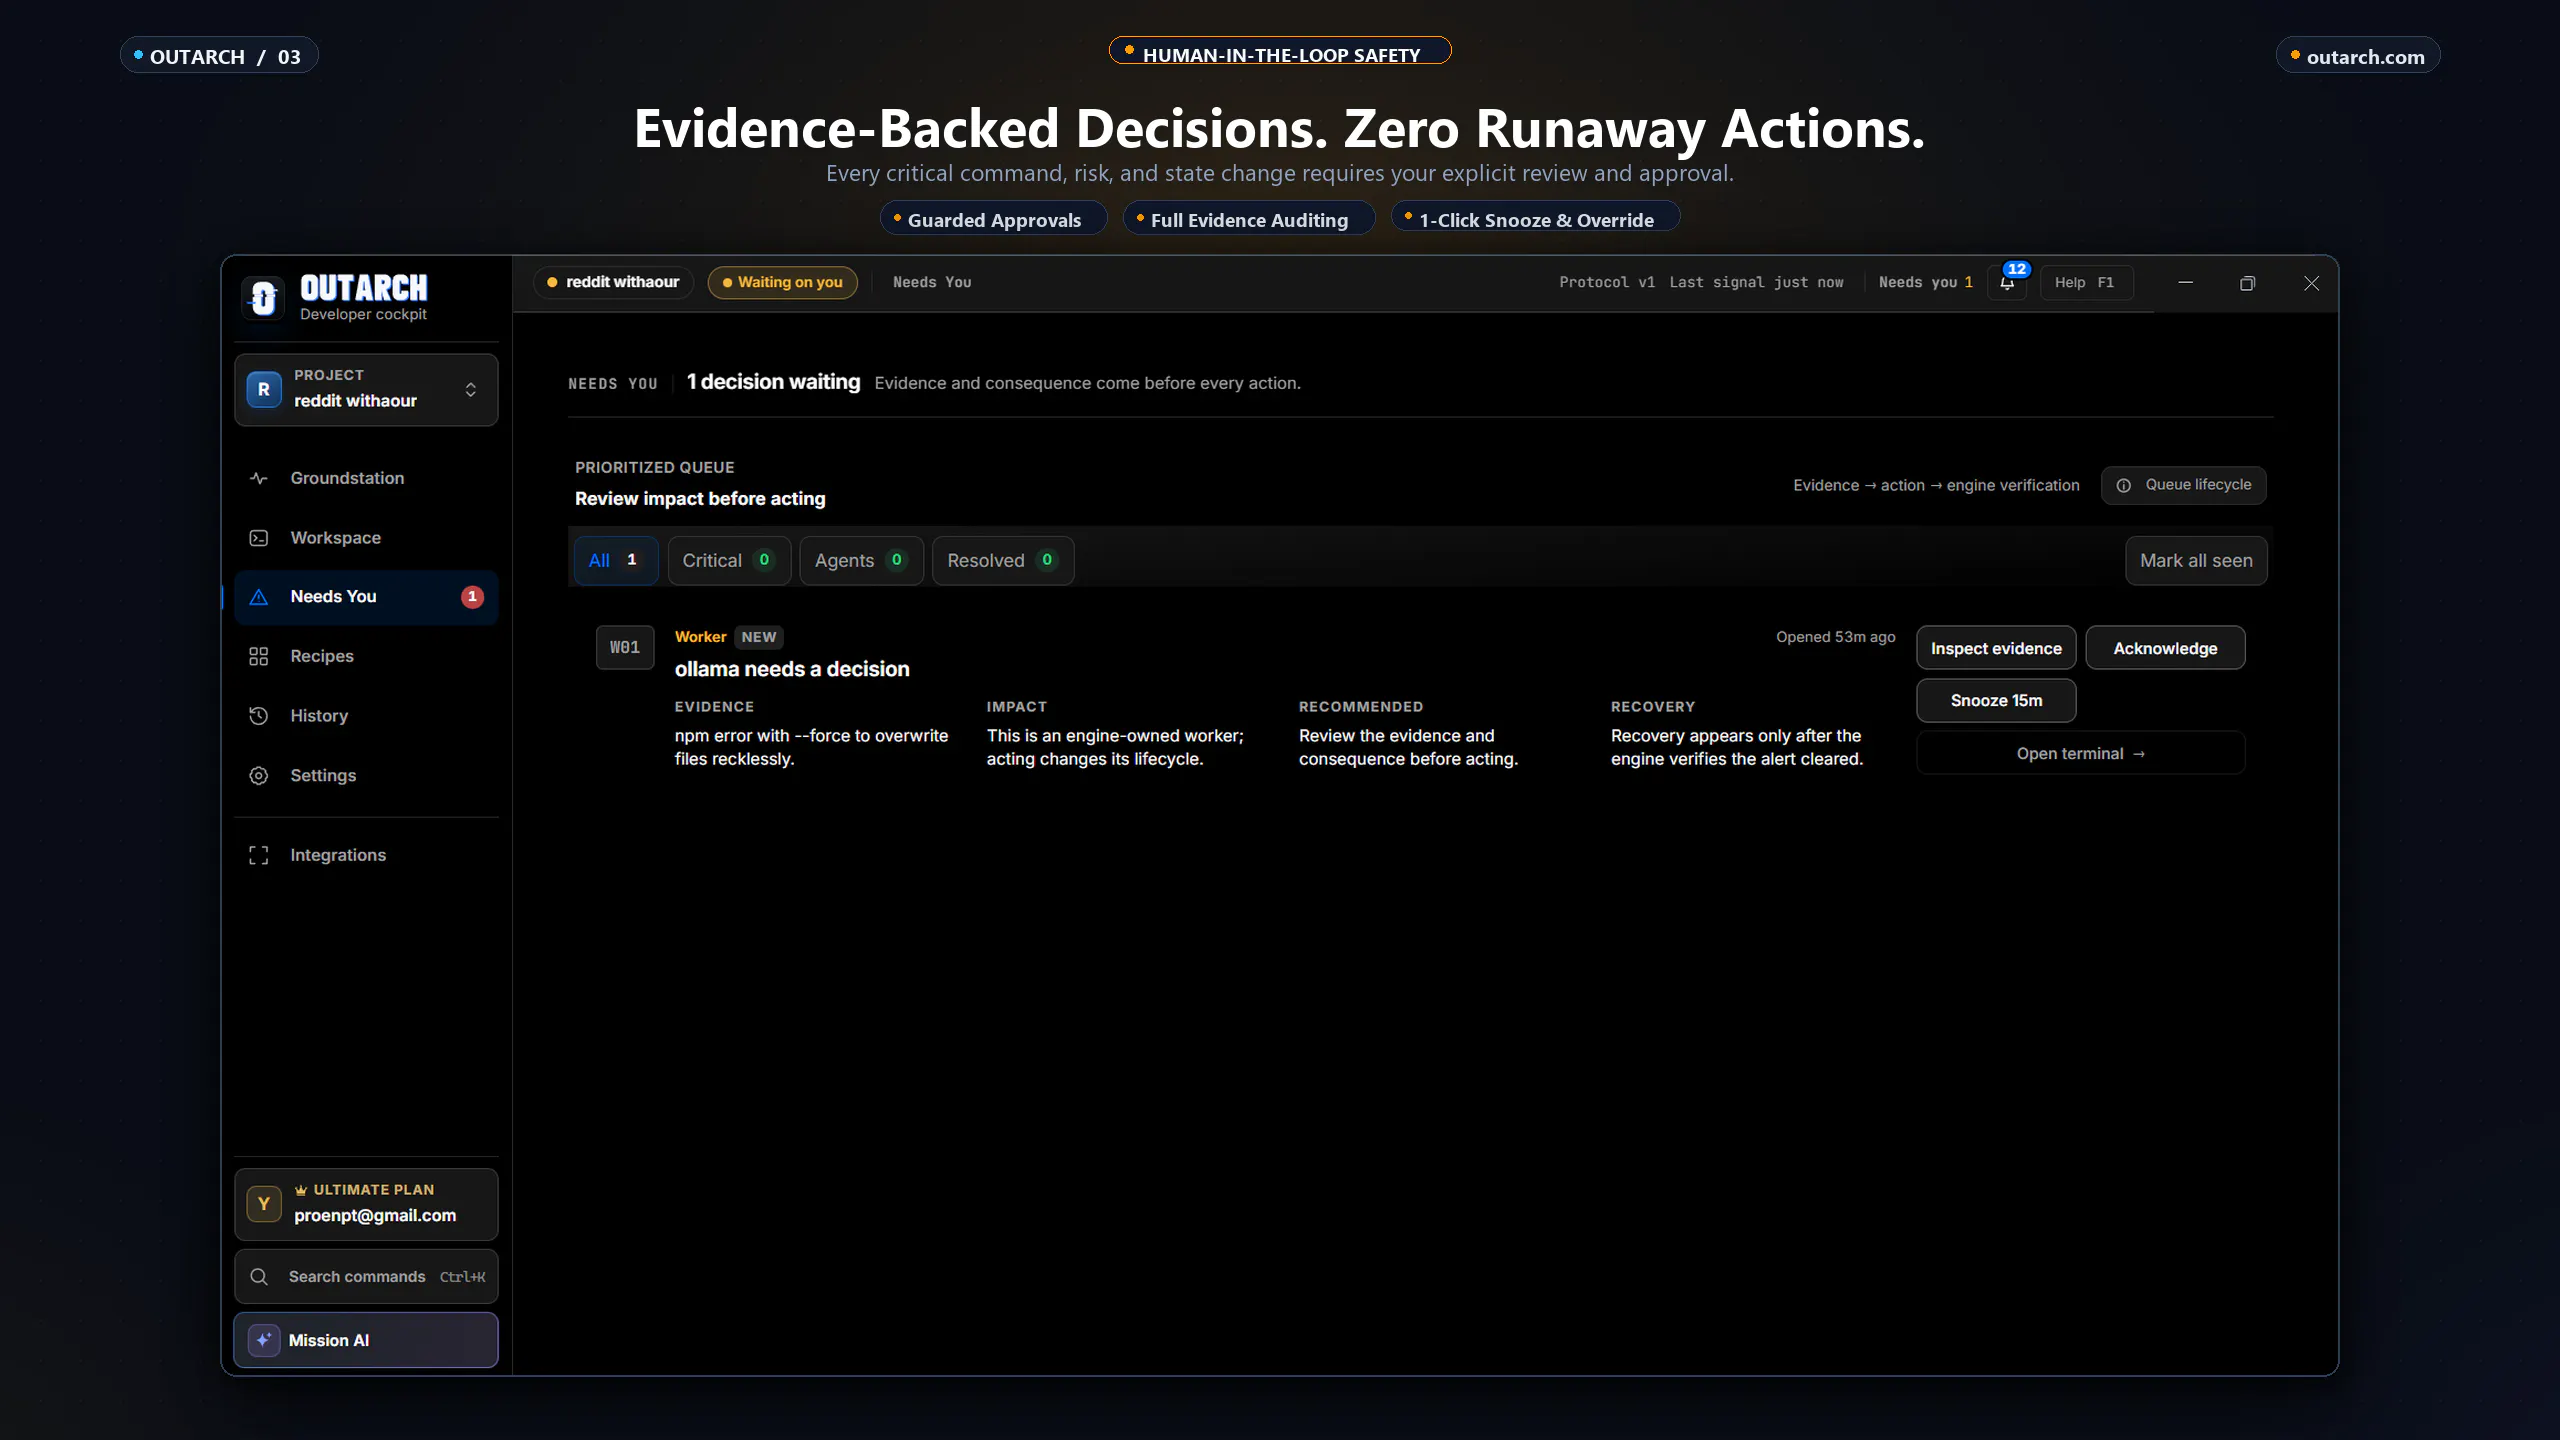The width and height of the screenshot is (2560, 1440).
Task: Expand the project selector chevron
Action: click(471, 389)
